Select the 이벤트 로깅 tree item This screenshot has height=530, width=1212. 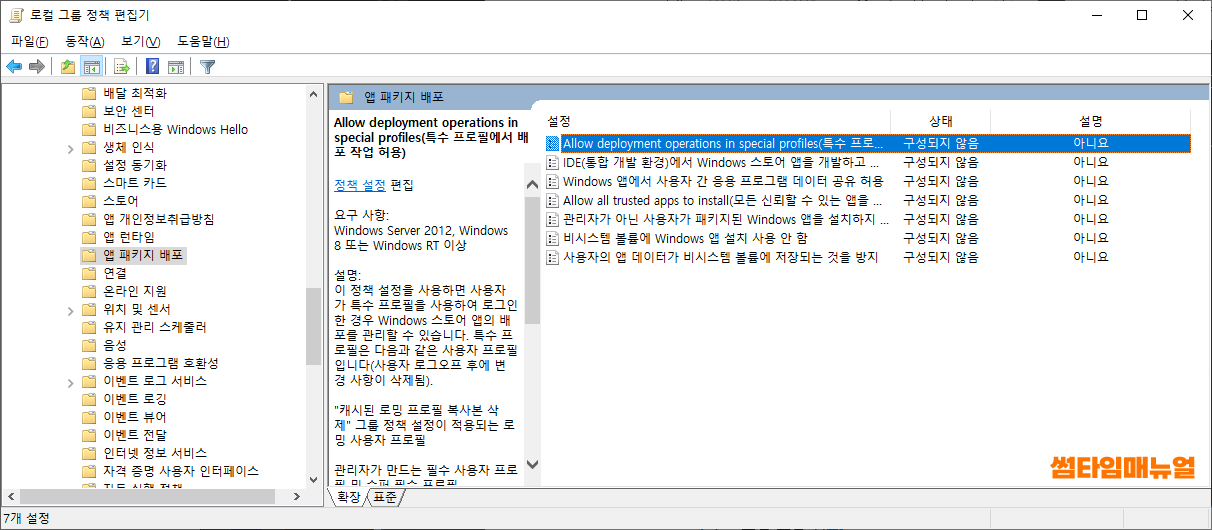click(x=135, y=399)
